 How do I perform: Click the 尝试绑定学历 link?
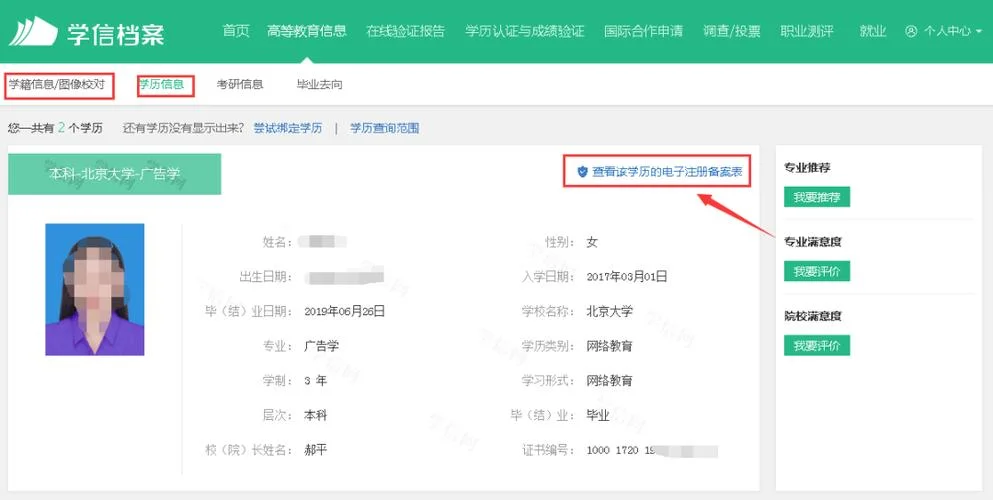(x=288, y=128)
